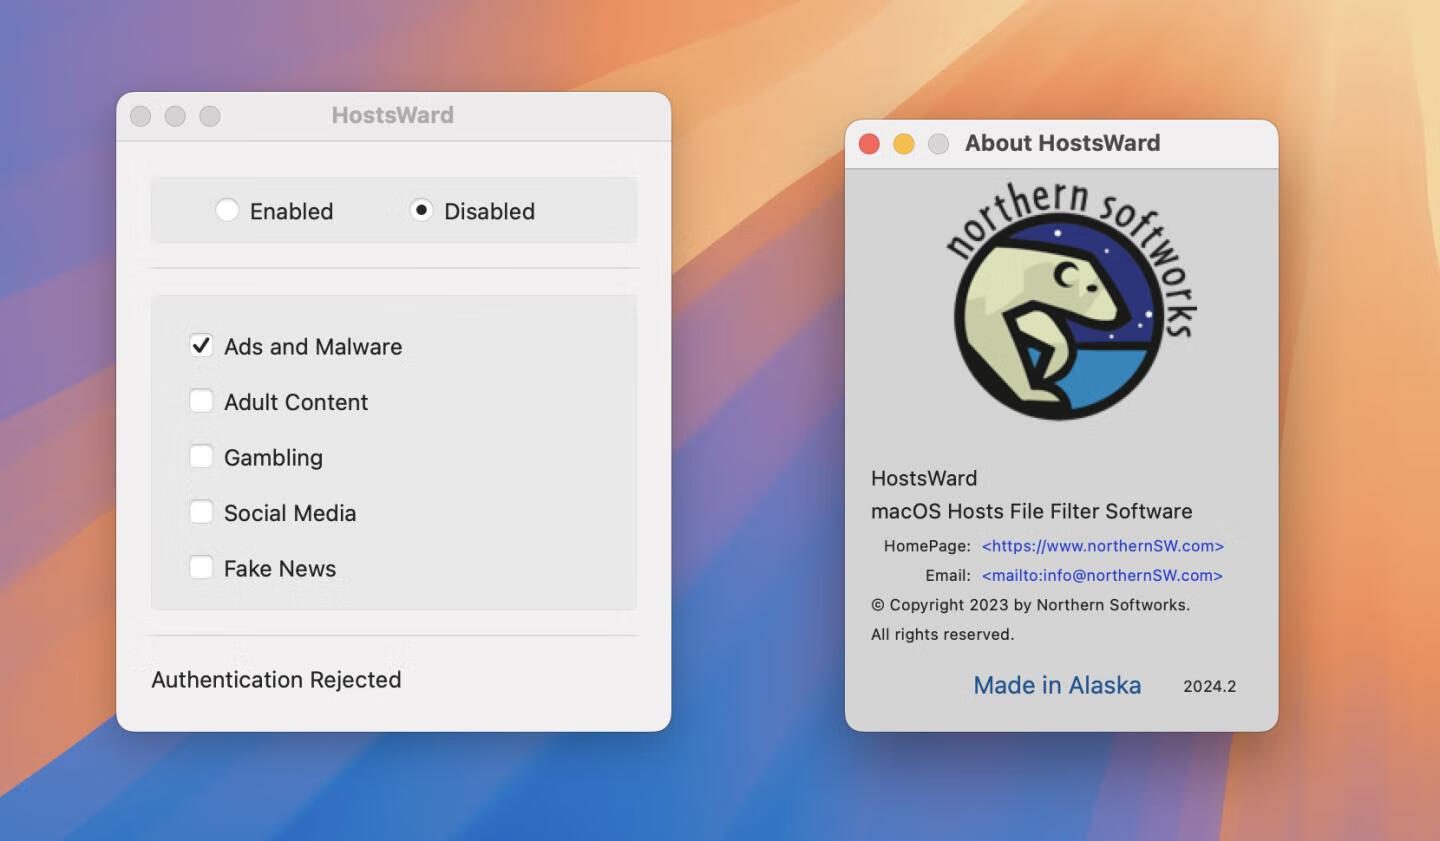Click the greyed-out zoom button in About window

pos(938,144)
